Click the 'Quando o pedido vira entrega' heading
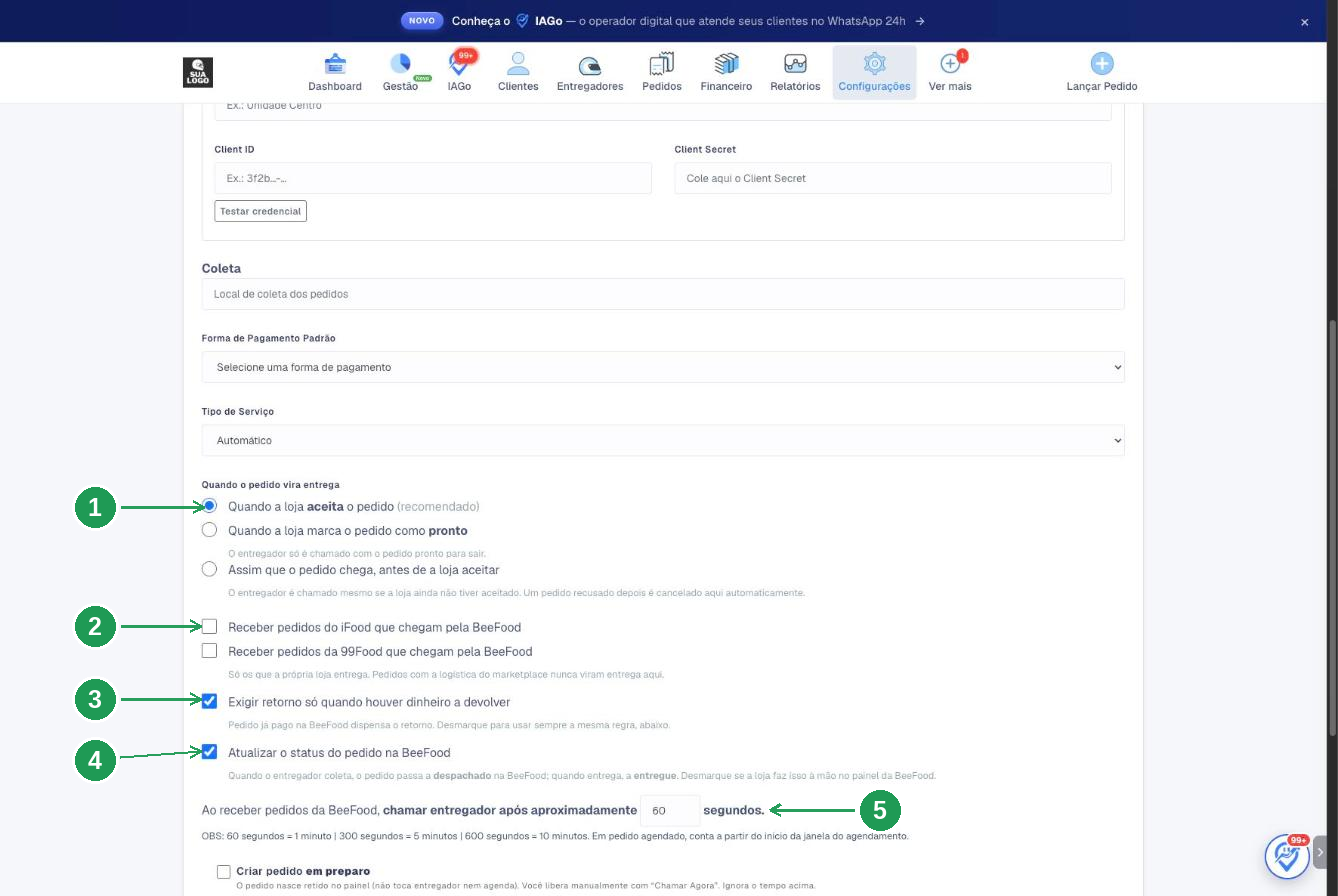Image resolution: width=1338 pixels, height=896 pixels. click(x=270, y=485)
